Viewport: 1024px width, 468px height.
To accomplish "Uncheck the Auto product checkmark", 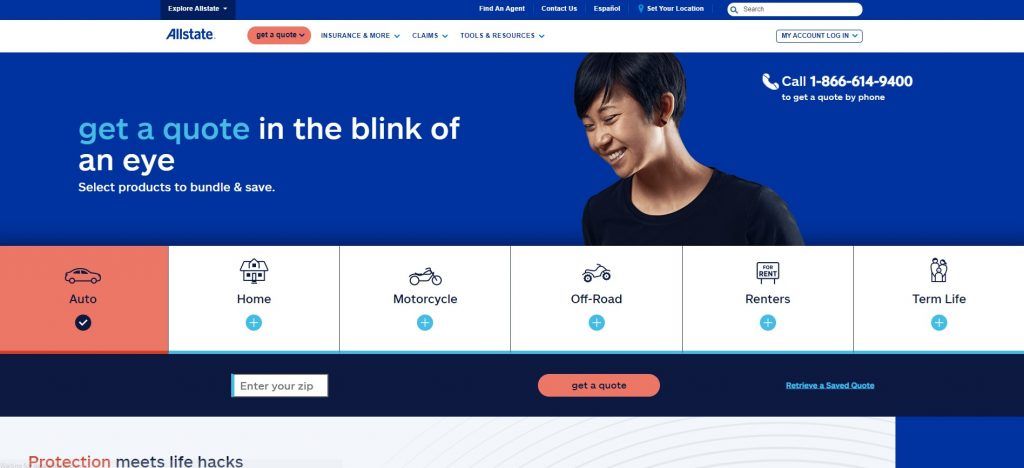I will tap(83, 322).
